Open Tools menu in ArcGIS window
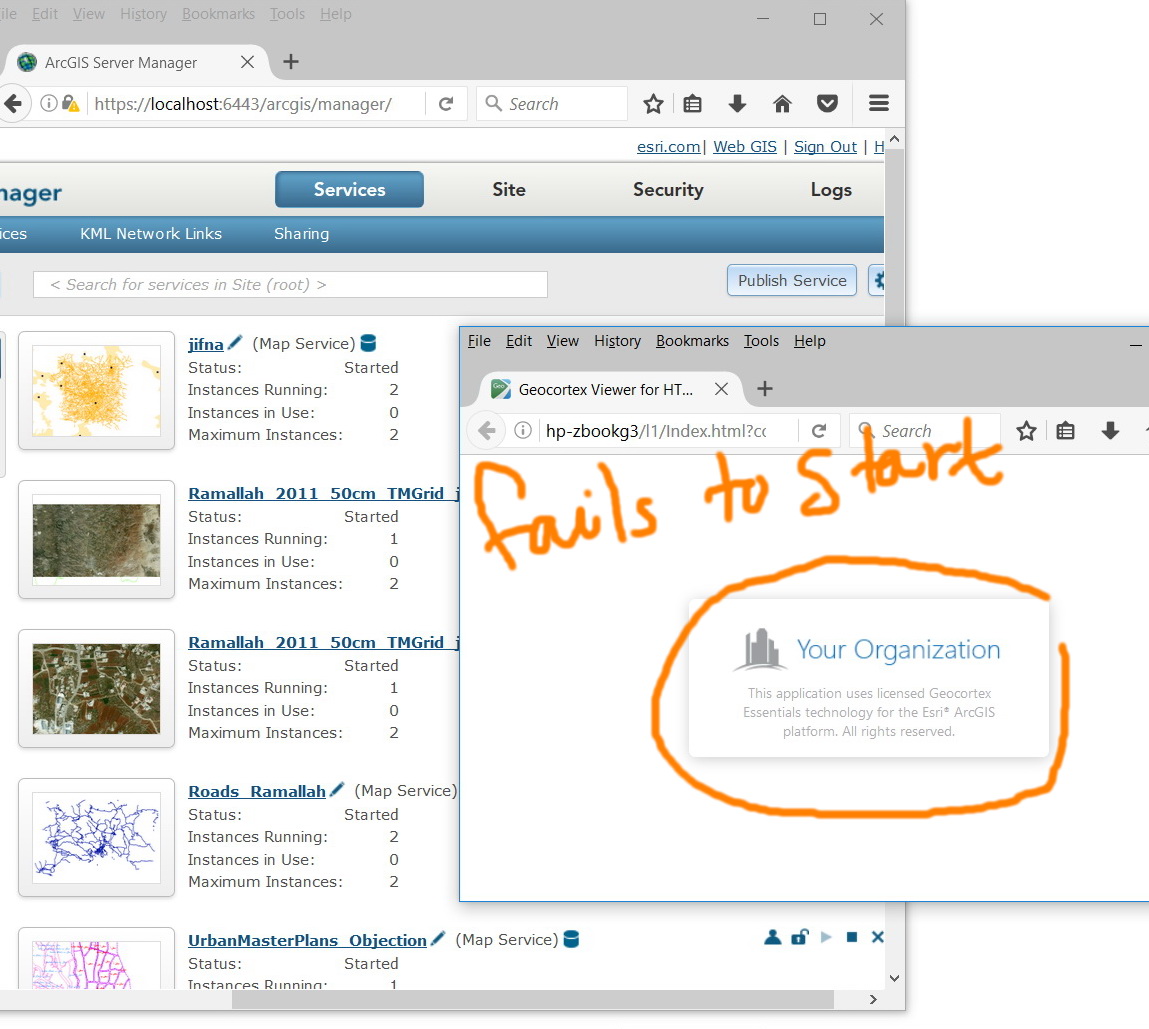Screen dimensions: 1149x1029 point(287,14)
